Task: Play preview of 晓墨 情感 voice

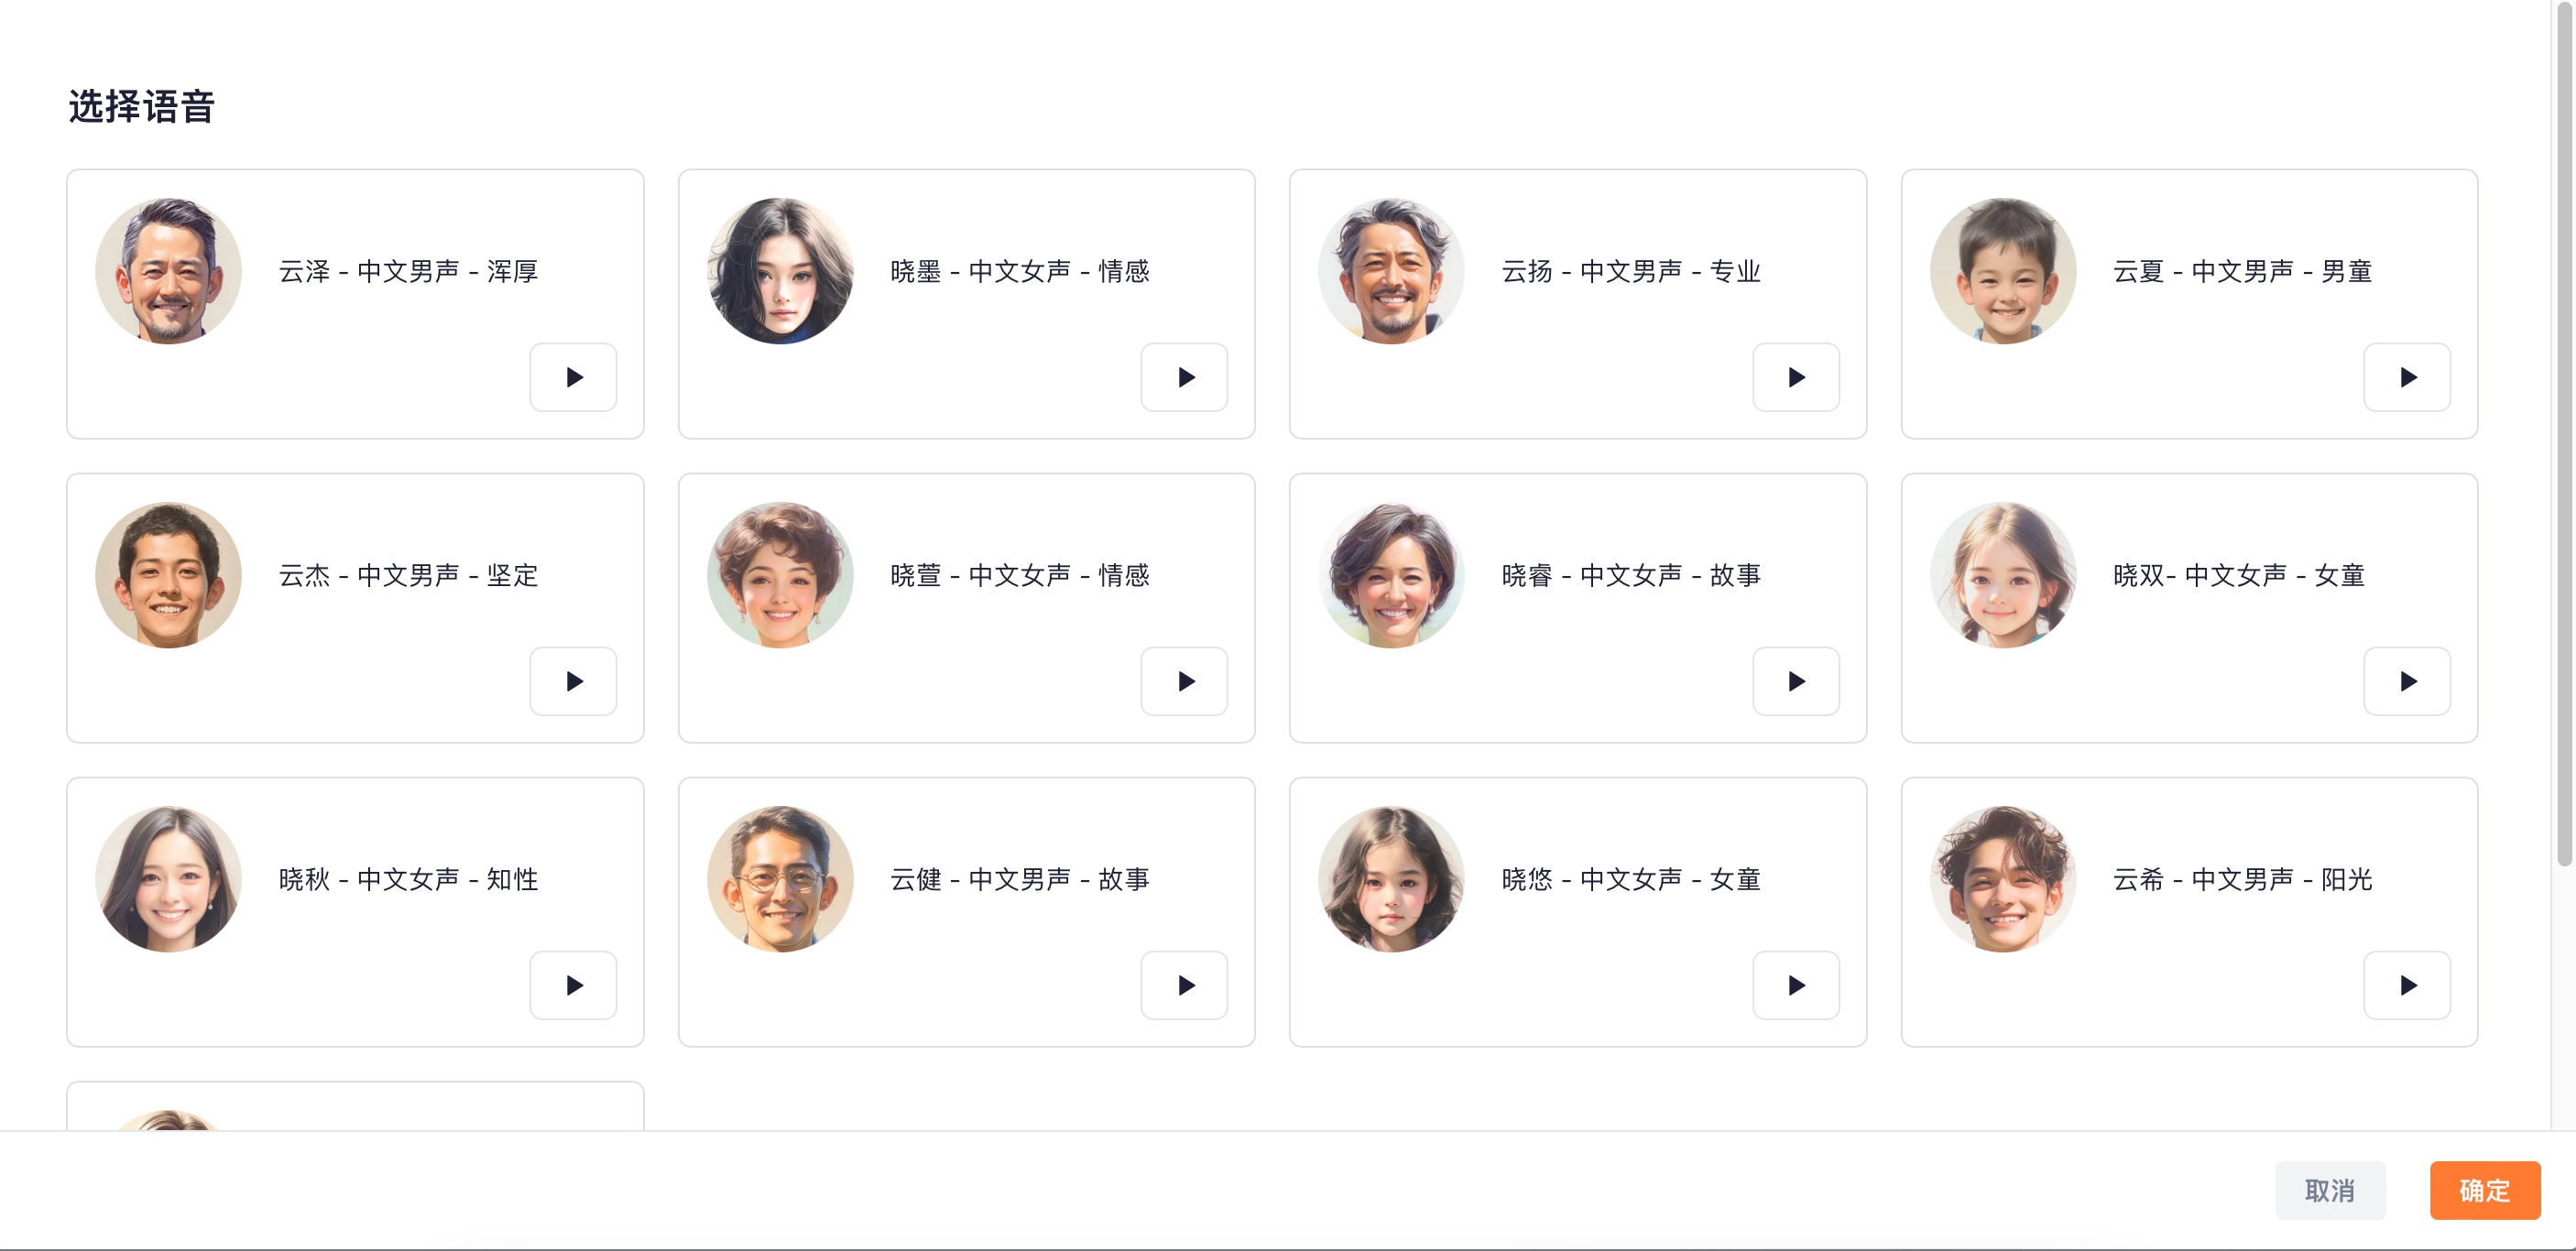Action: point(1184,377)
